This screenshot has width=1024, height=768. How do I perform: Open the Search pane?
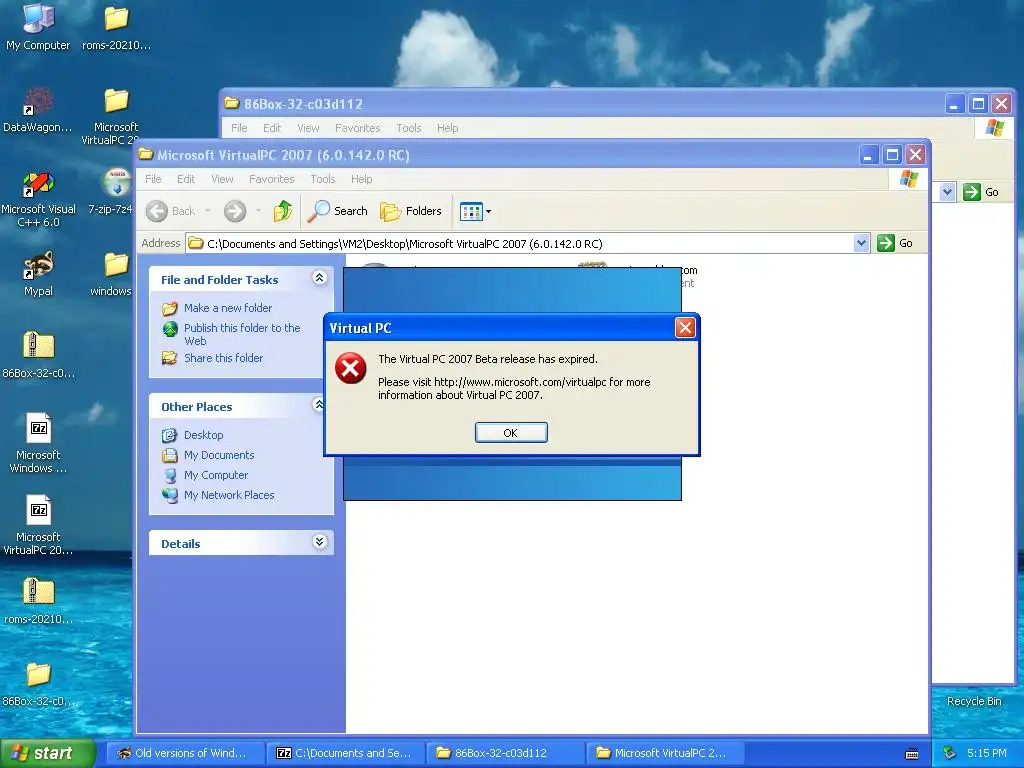338,211
